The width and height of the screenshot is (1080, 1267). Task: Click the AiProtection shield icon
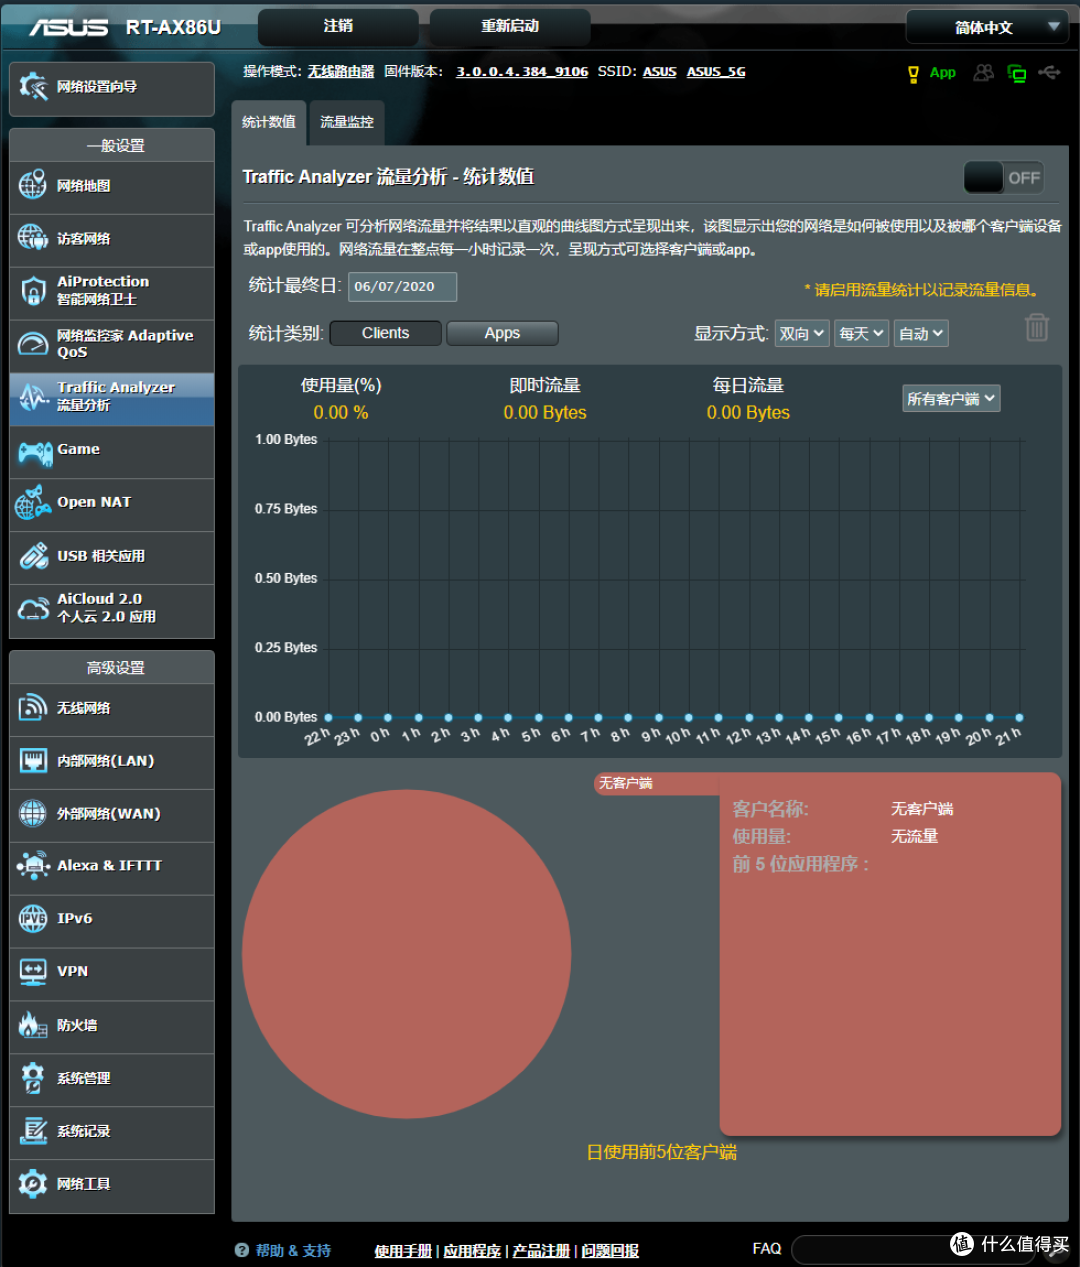pyautogui.click(x=33, y=291)
